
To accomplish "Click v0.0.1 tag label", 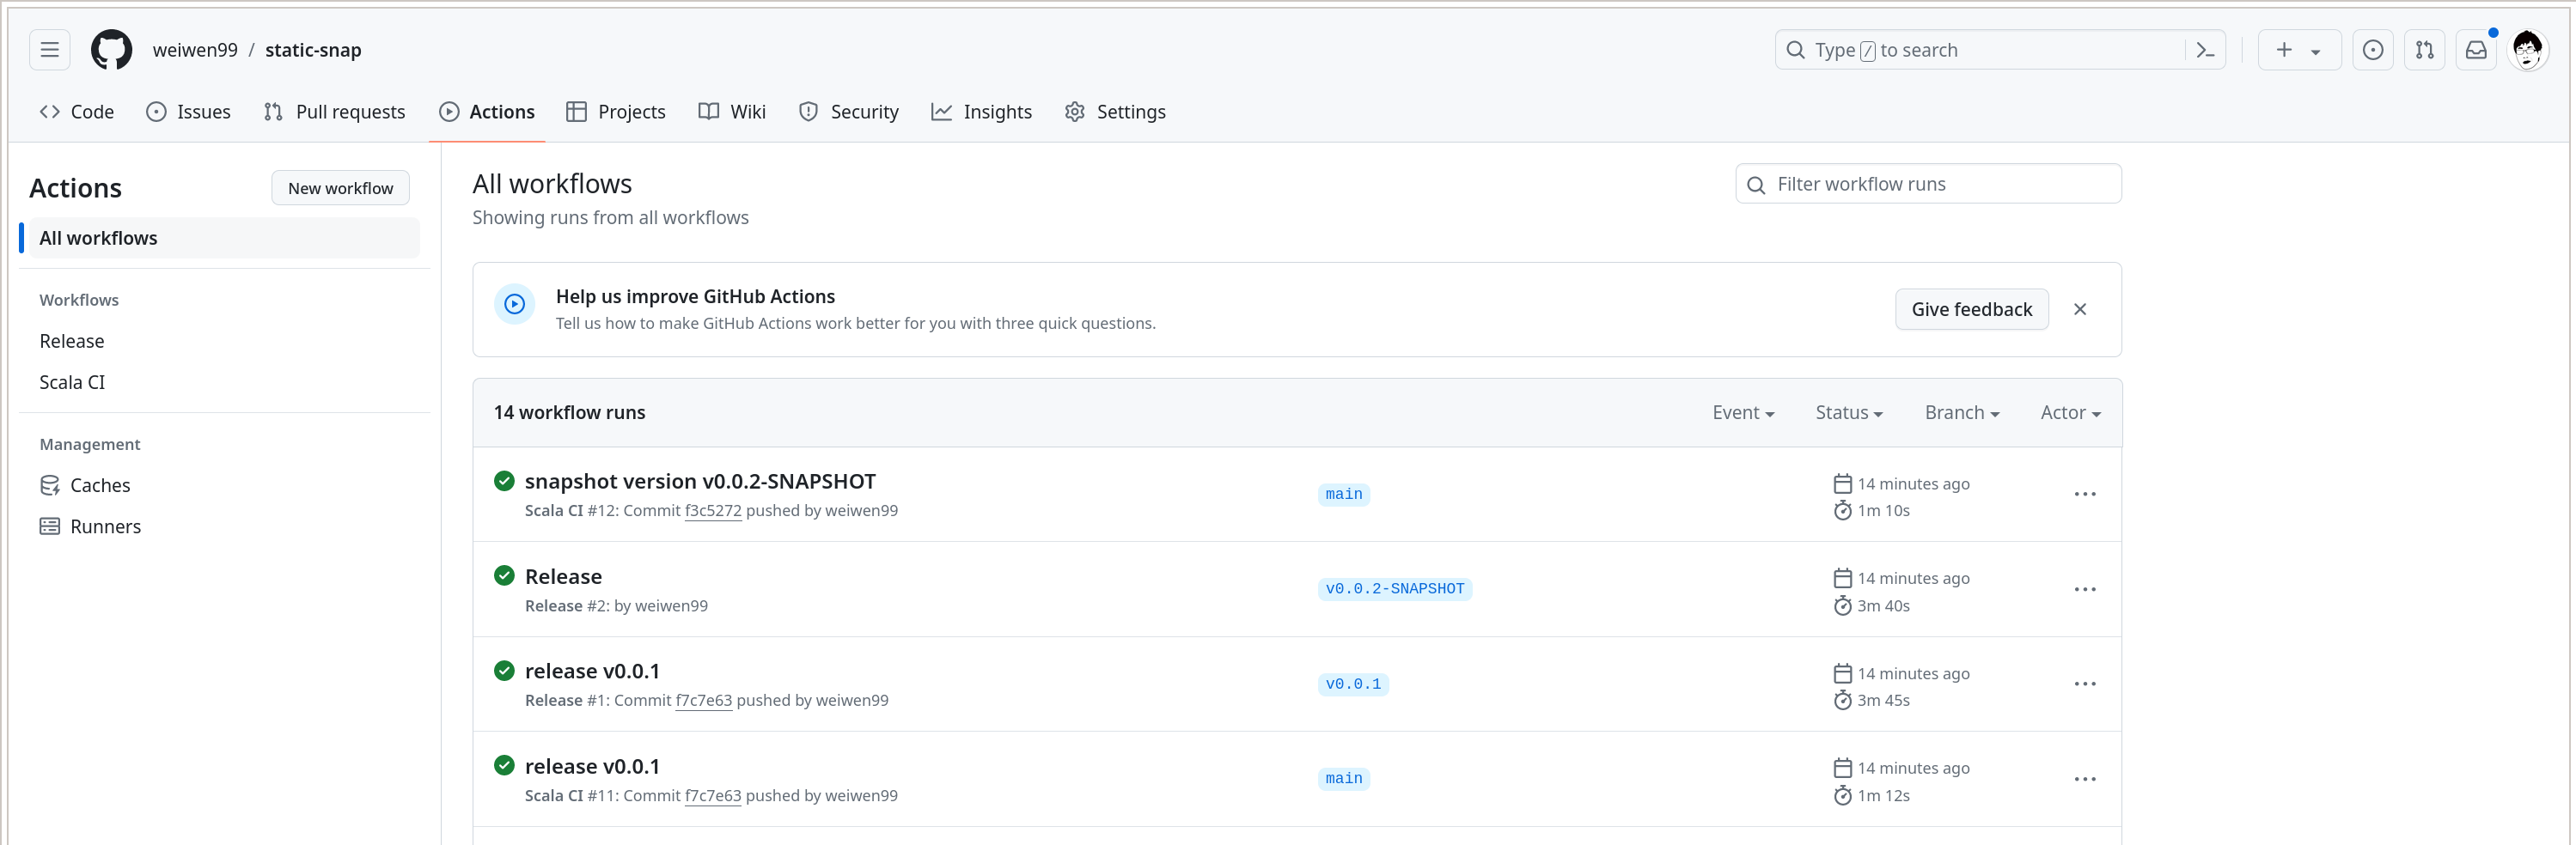I will 1353,684.
